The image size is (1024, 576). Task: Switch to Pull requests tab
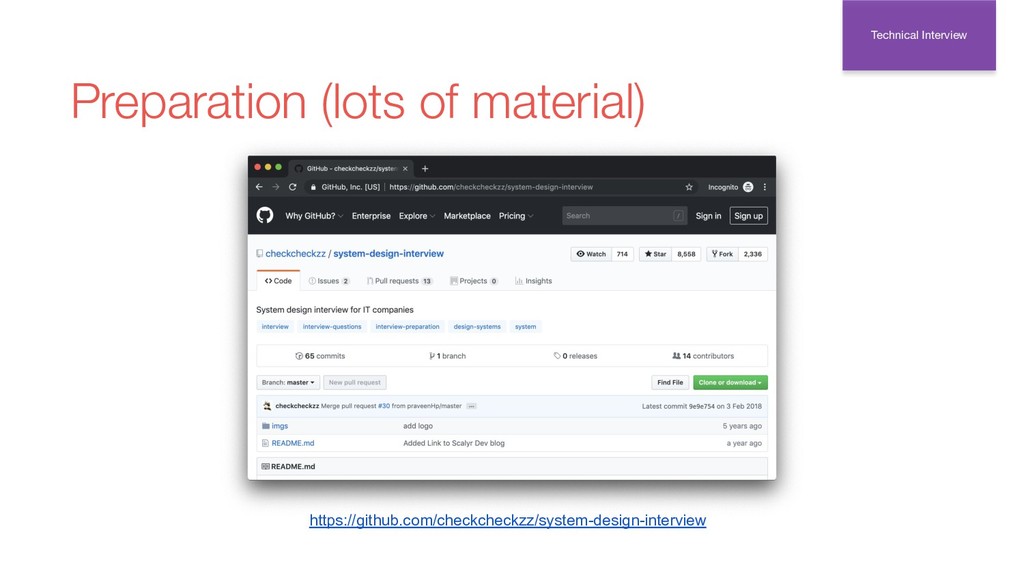pos(399,281)
